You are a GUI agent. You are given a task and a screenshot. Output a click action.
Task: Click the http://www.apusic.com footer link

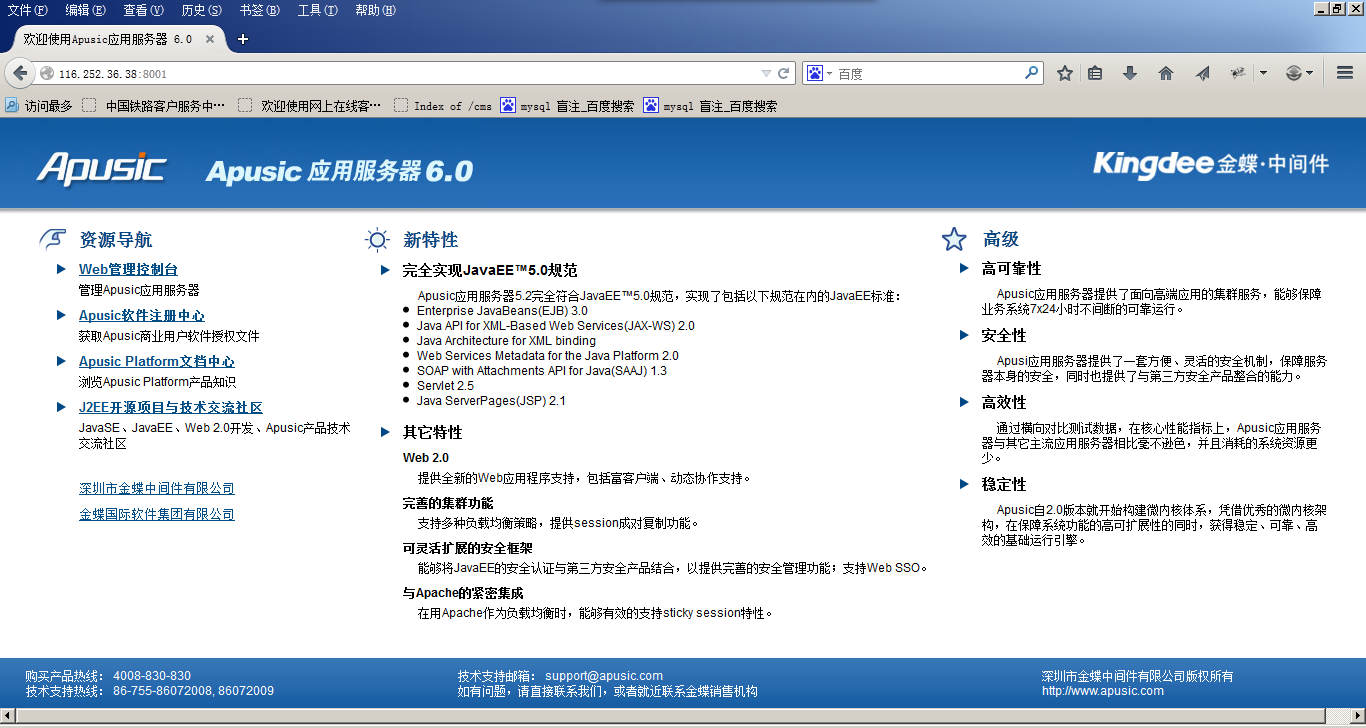[x=1103, y=691]
